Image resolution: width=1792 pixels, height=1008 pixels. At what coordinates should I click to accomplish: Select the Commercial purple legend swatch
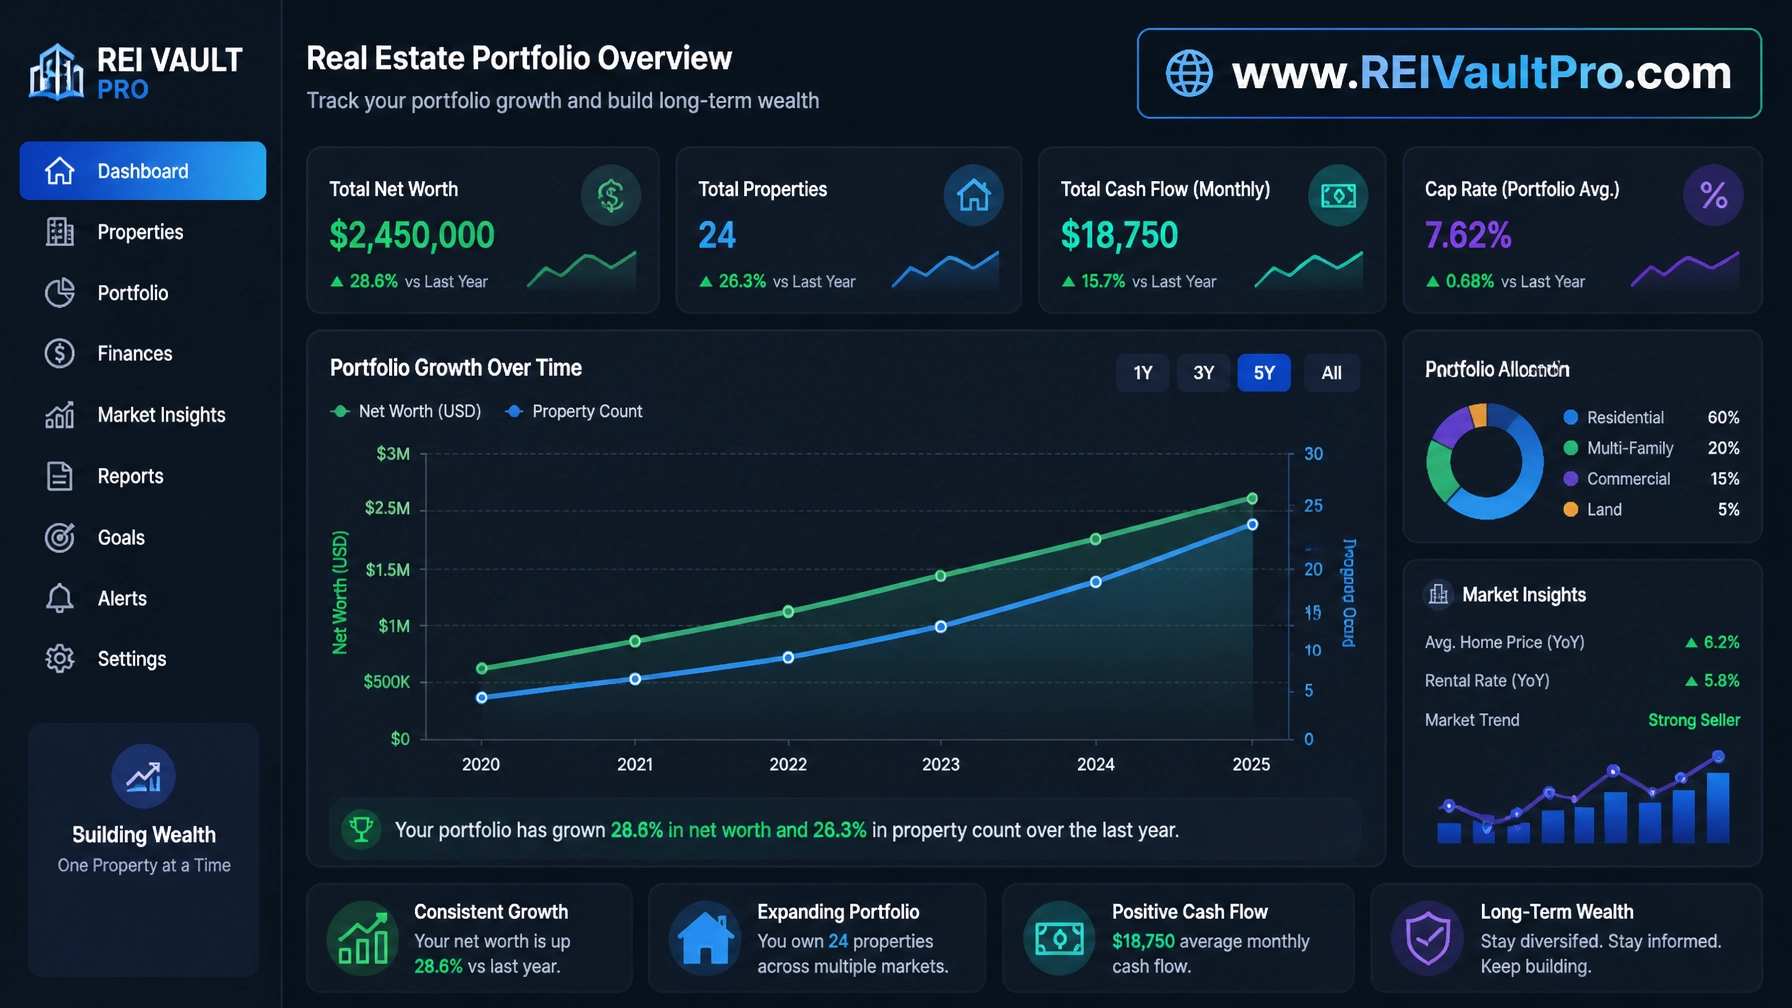click(x=1571, y=479)
